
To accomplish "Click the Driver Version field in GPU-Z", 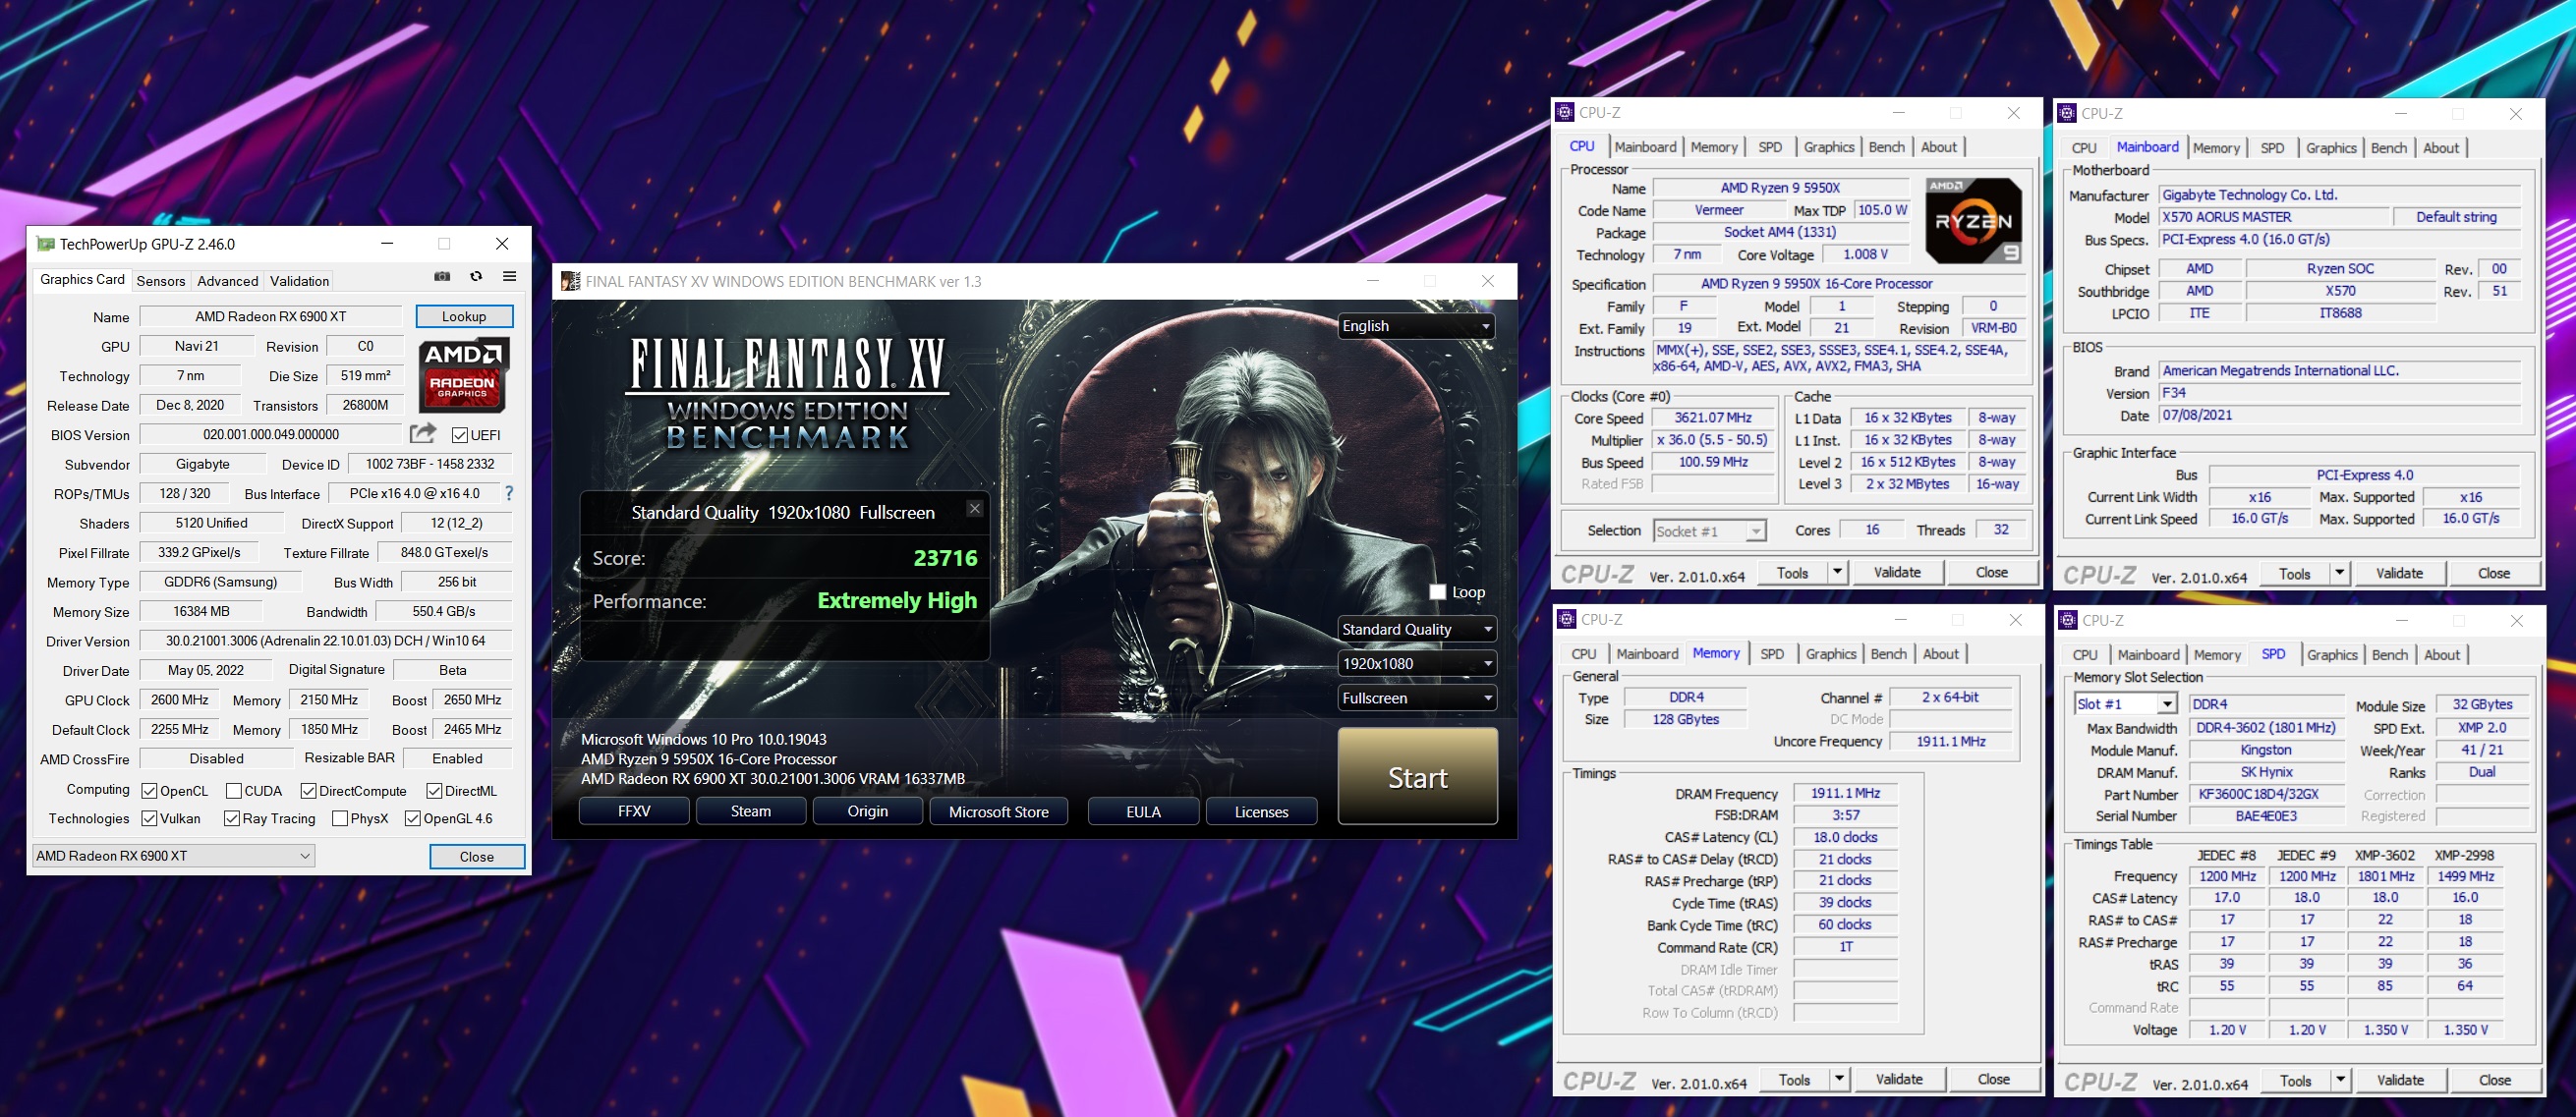I will click(326, 641).
